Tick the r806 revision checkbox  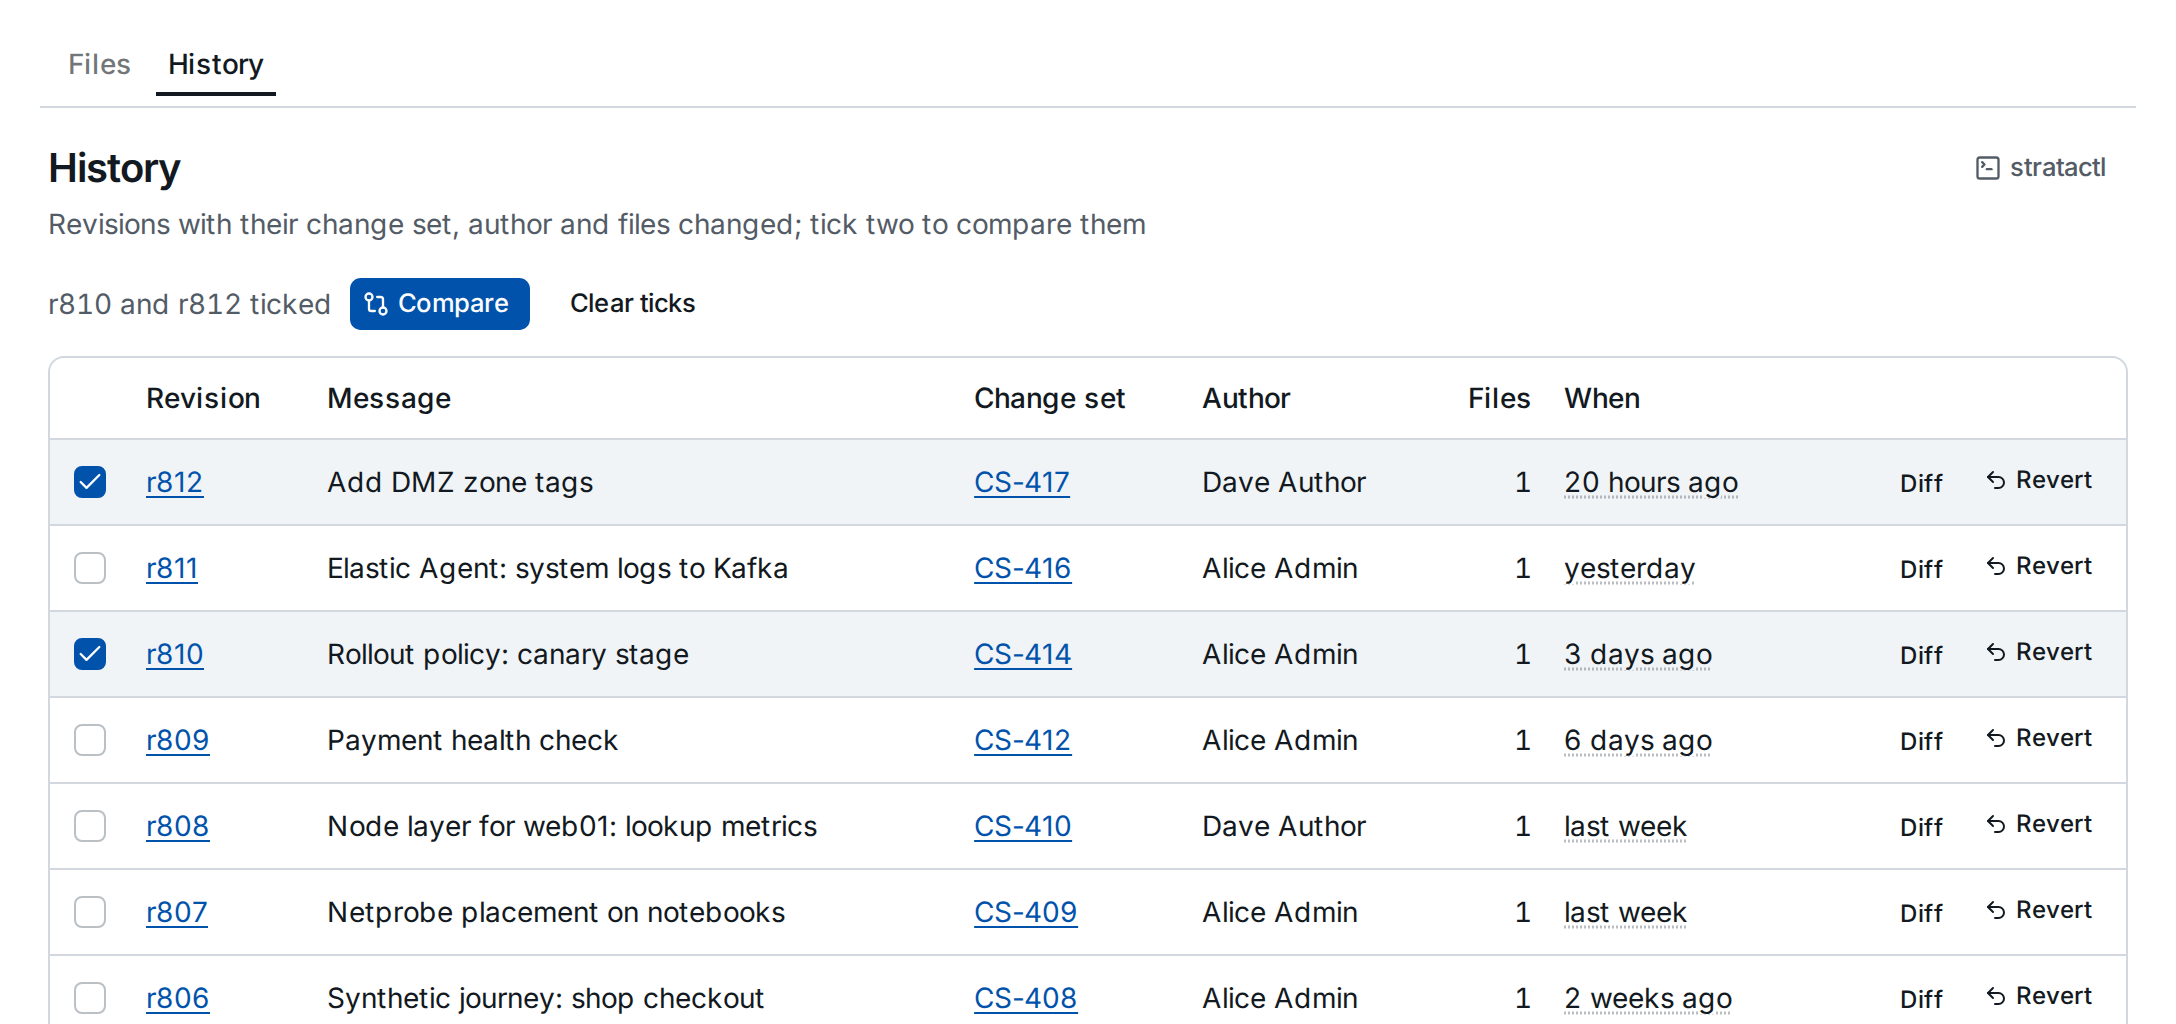click(90, 998)
